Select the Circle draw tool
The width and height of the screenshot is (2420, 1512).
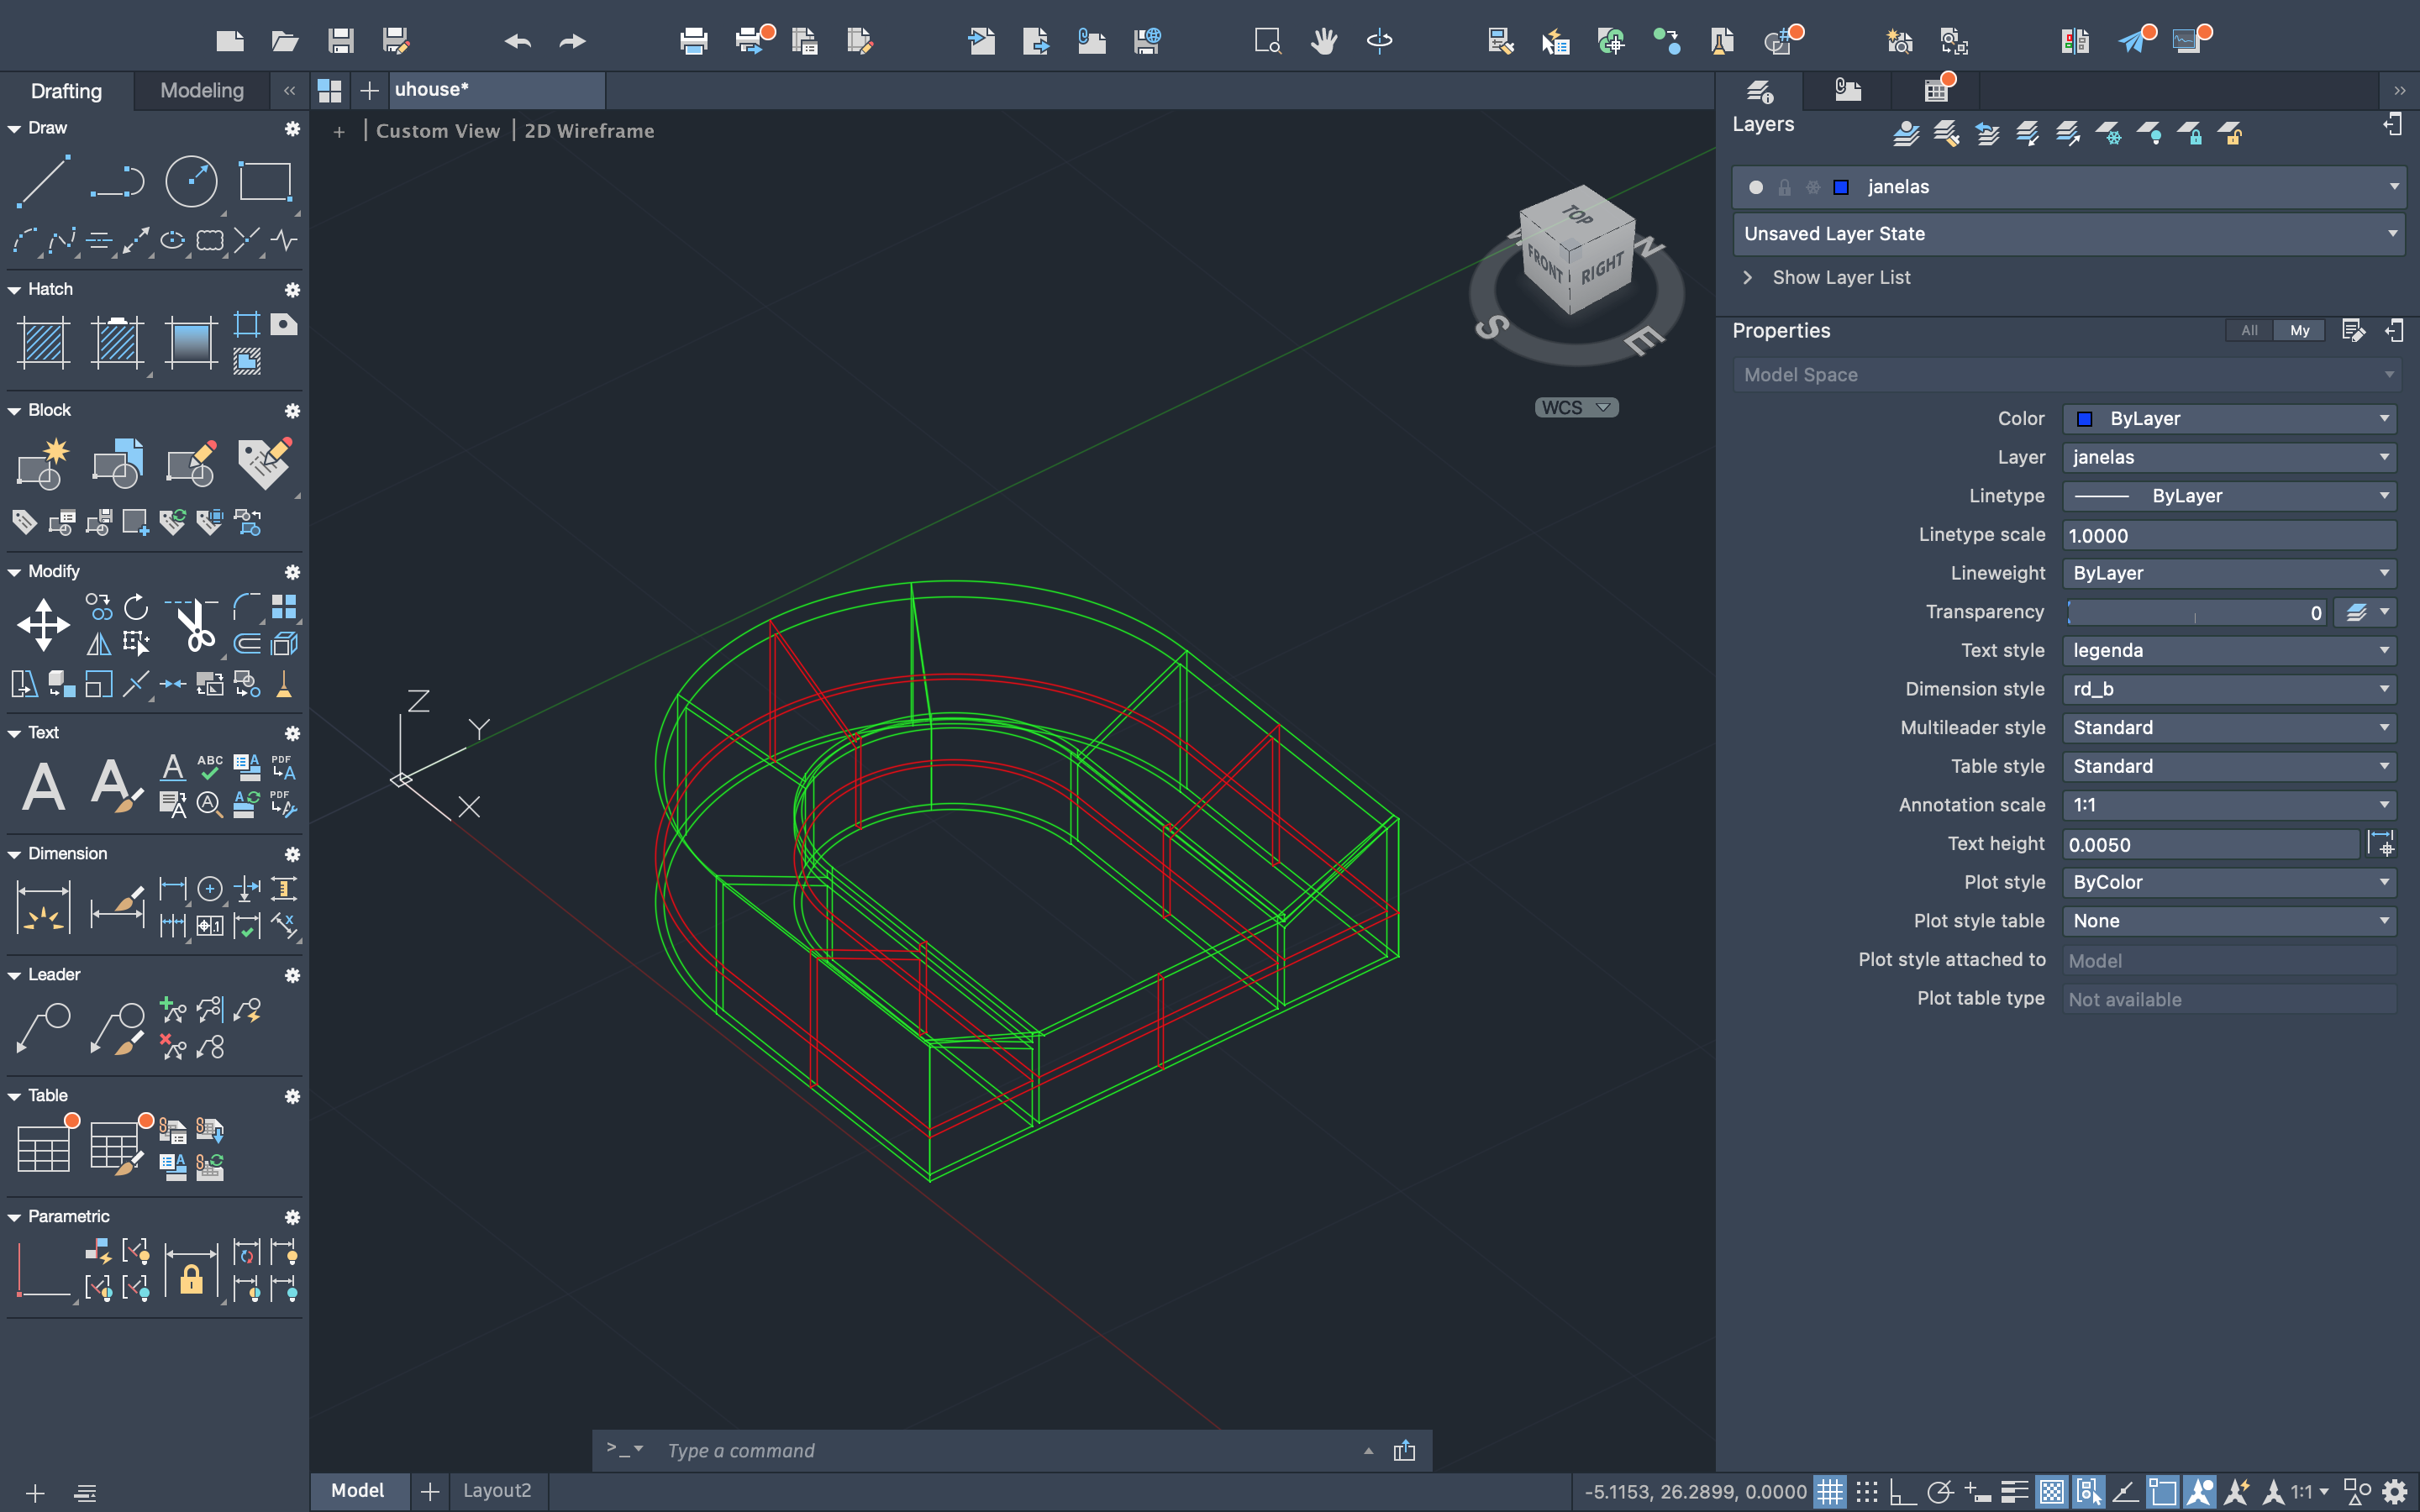click(x=190, y=181)
